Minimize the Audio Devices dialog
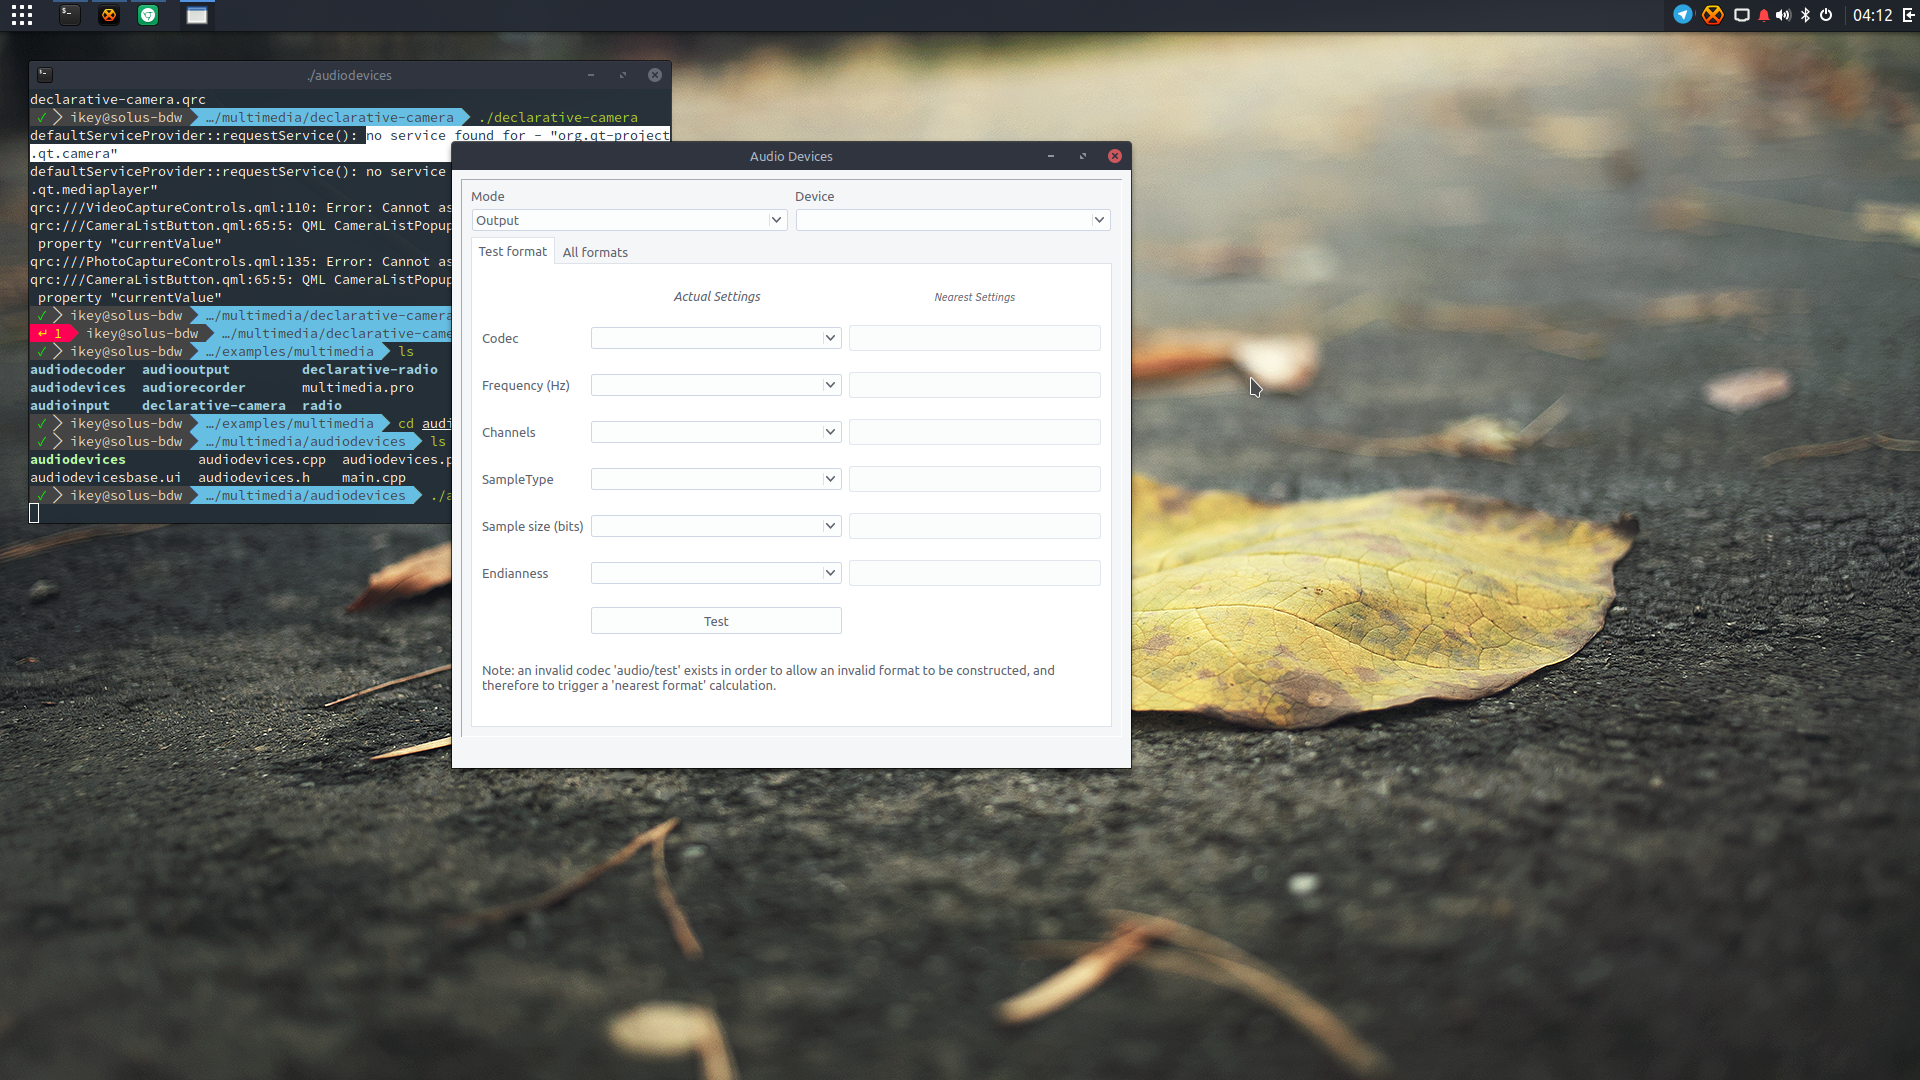The width and height of the screenshot is (1920, 1080). coord(1051,156)
